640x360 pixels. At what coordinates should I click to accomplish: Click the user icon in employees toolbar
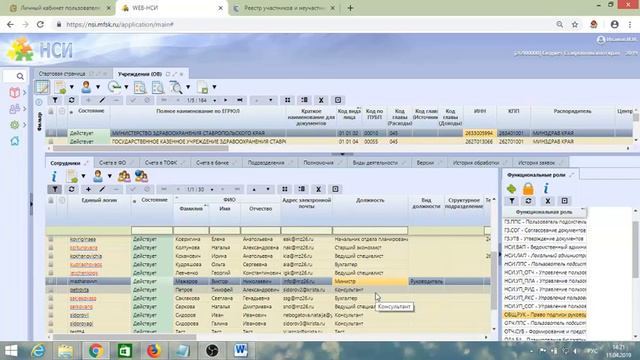(x=98, y=176)
